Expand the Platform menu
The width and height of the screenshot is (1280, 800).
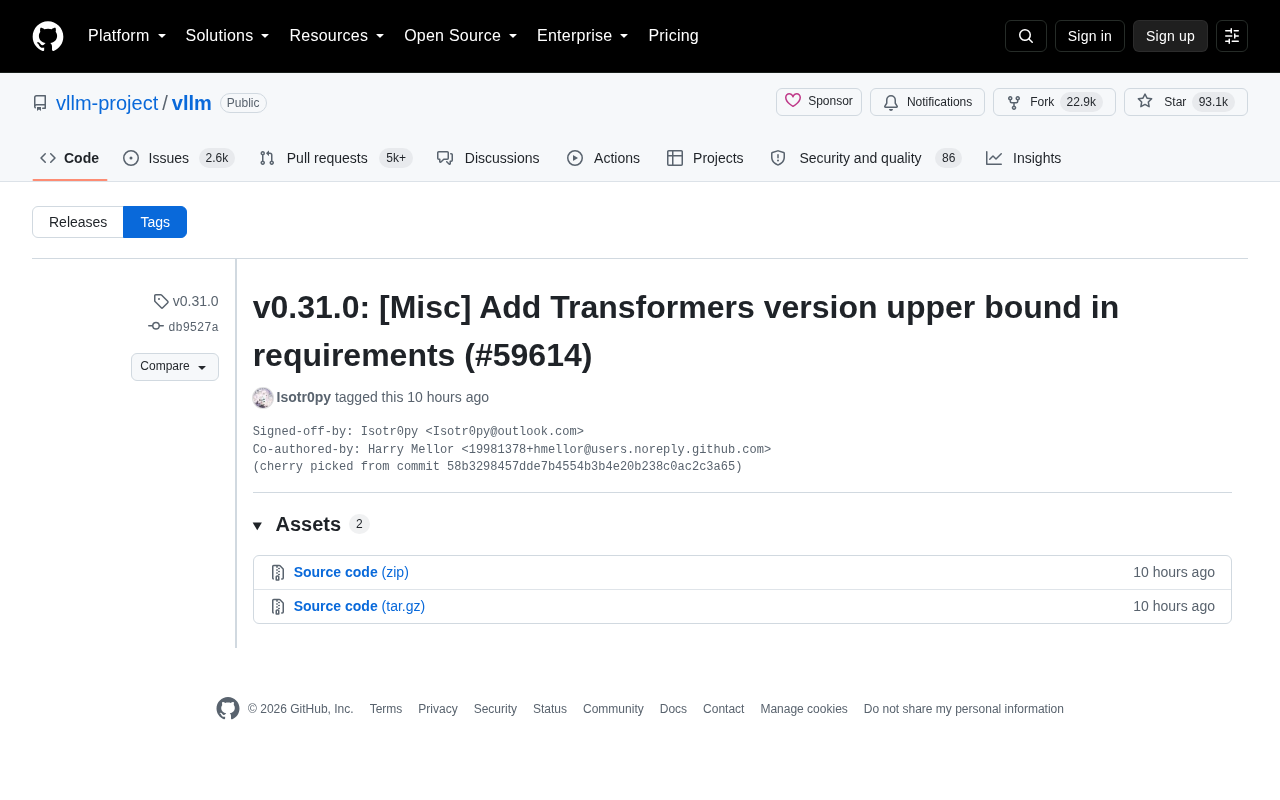click(127, 36)
